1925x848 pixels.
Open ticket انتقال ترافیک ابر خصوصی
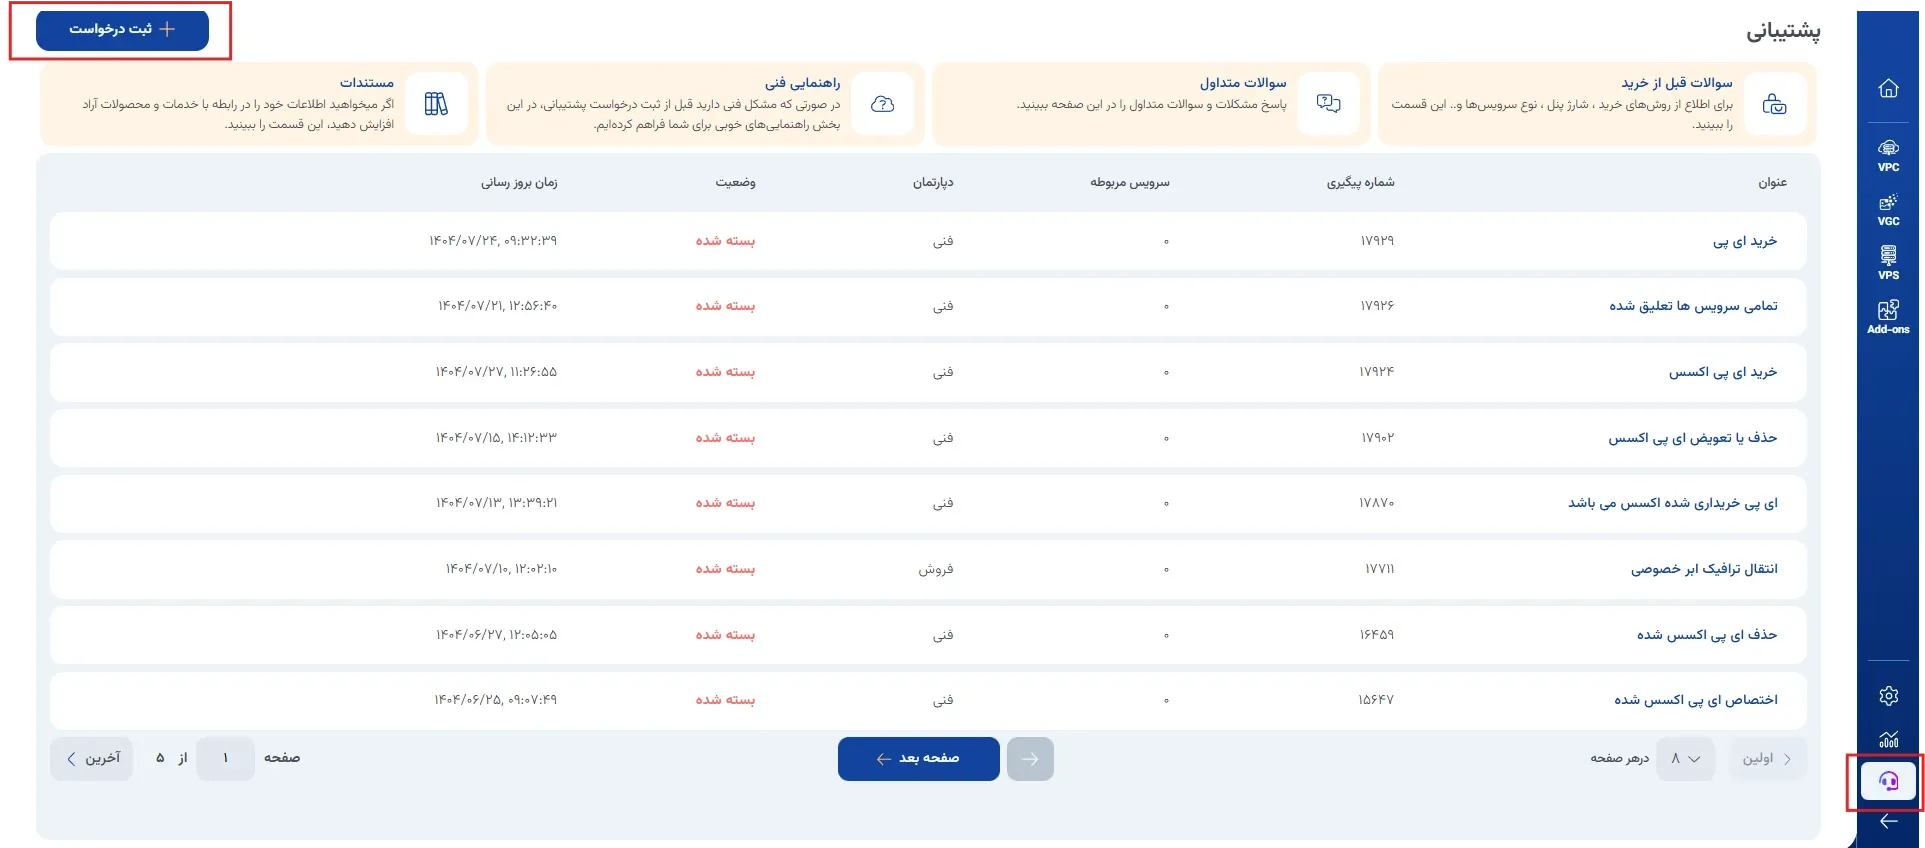tap(1704, 569)
